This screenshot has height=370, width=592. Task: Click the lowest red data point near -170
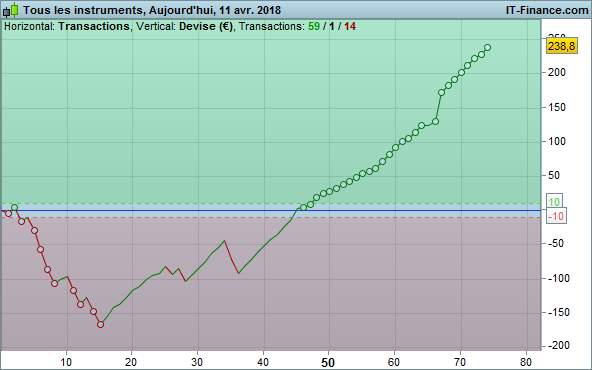point(100,324)
